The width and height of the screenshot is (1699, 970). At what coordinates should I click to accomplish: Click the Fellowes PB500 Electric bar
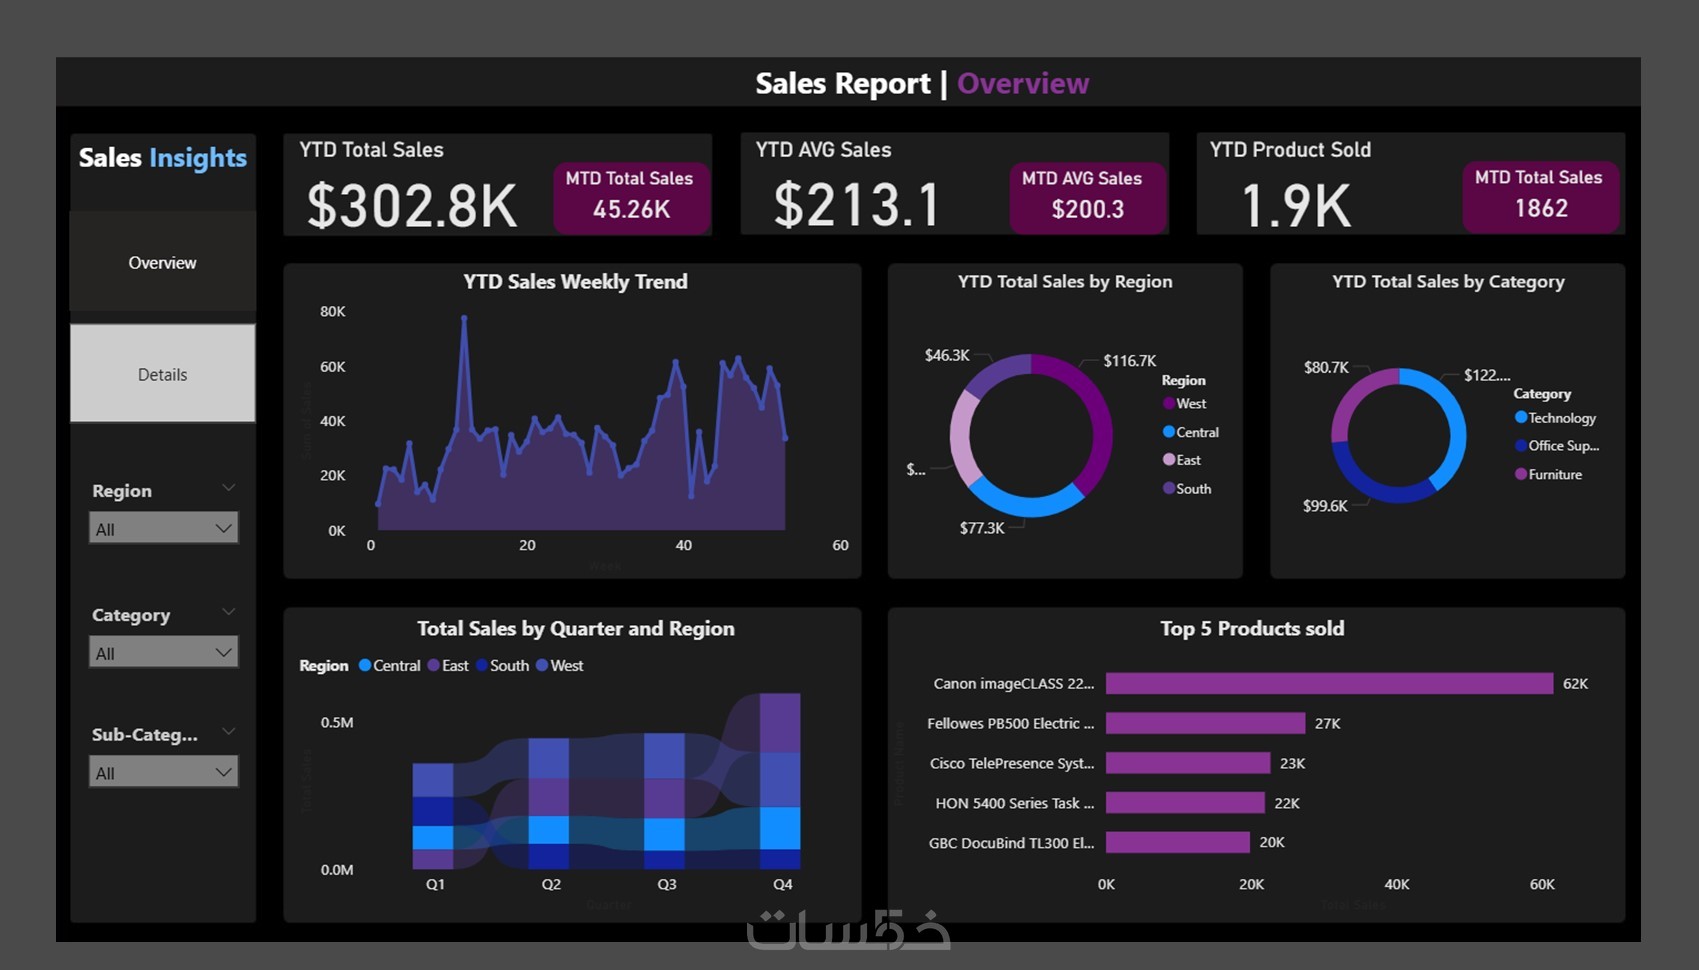coord(1205,723)
